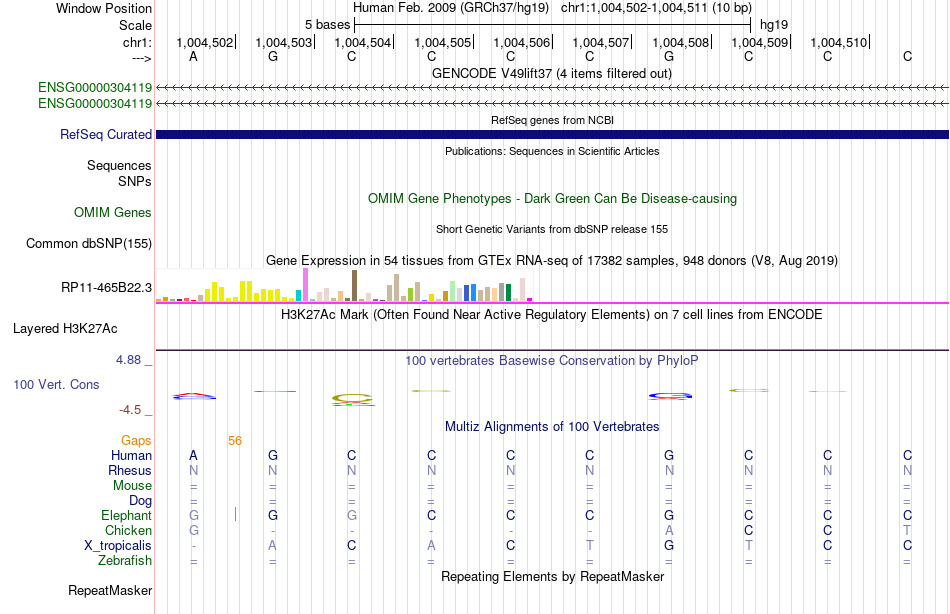This screenshot has height=614, width=950.
Task: Click the hg19 label beside scale bar
Action: (774, 25)
